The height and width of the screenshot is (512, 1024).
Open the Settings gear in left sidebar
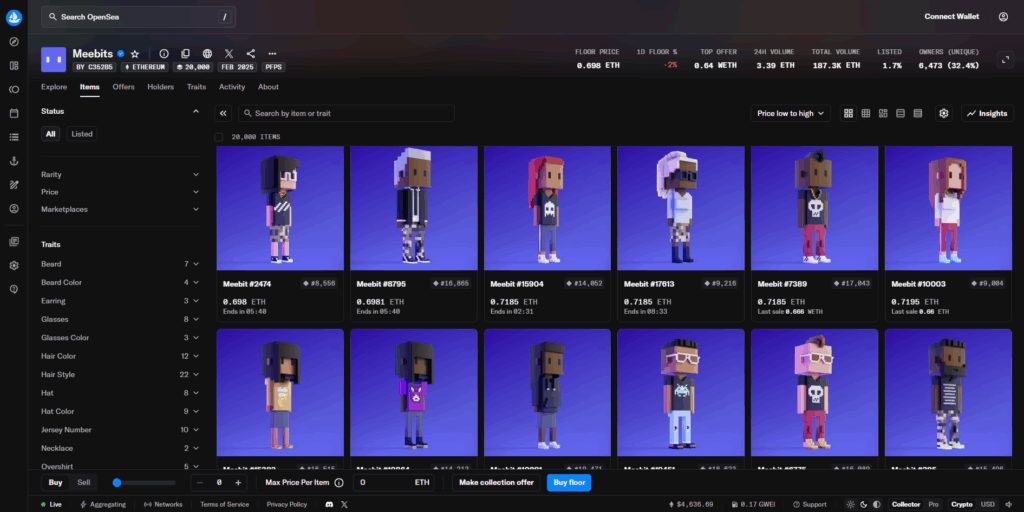click(x=14, y=266)
